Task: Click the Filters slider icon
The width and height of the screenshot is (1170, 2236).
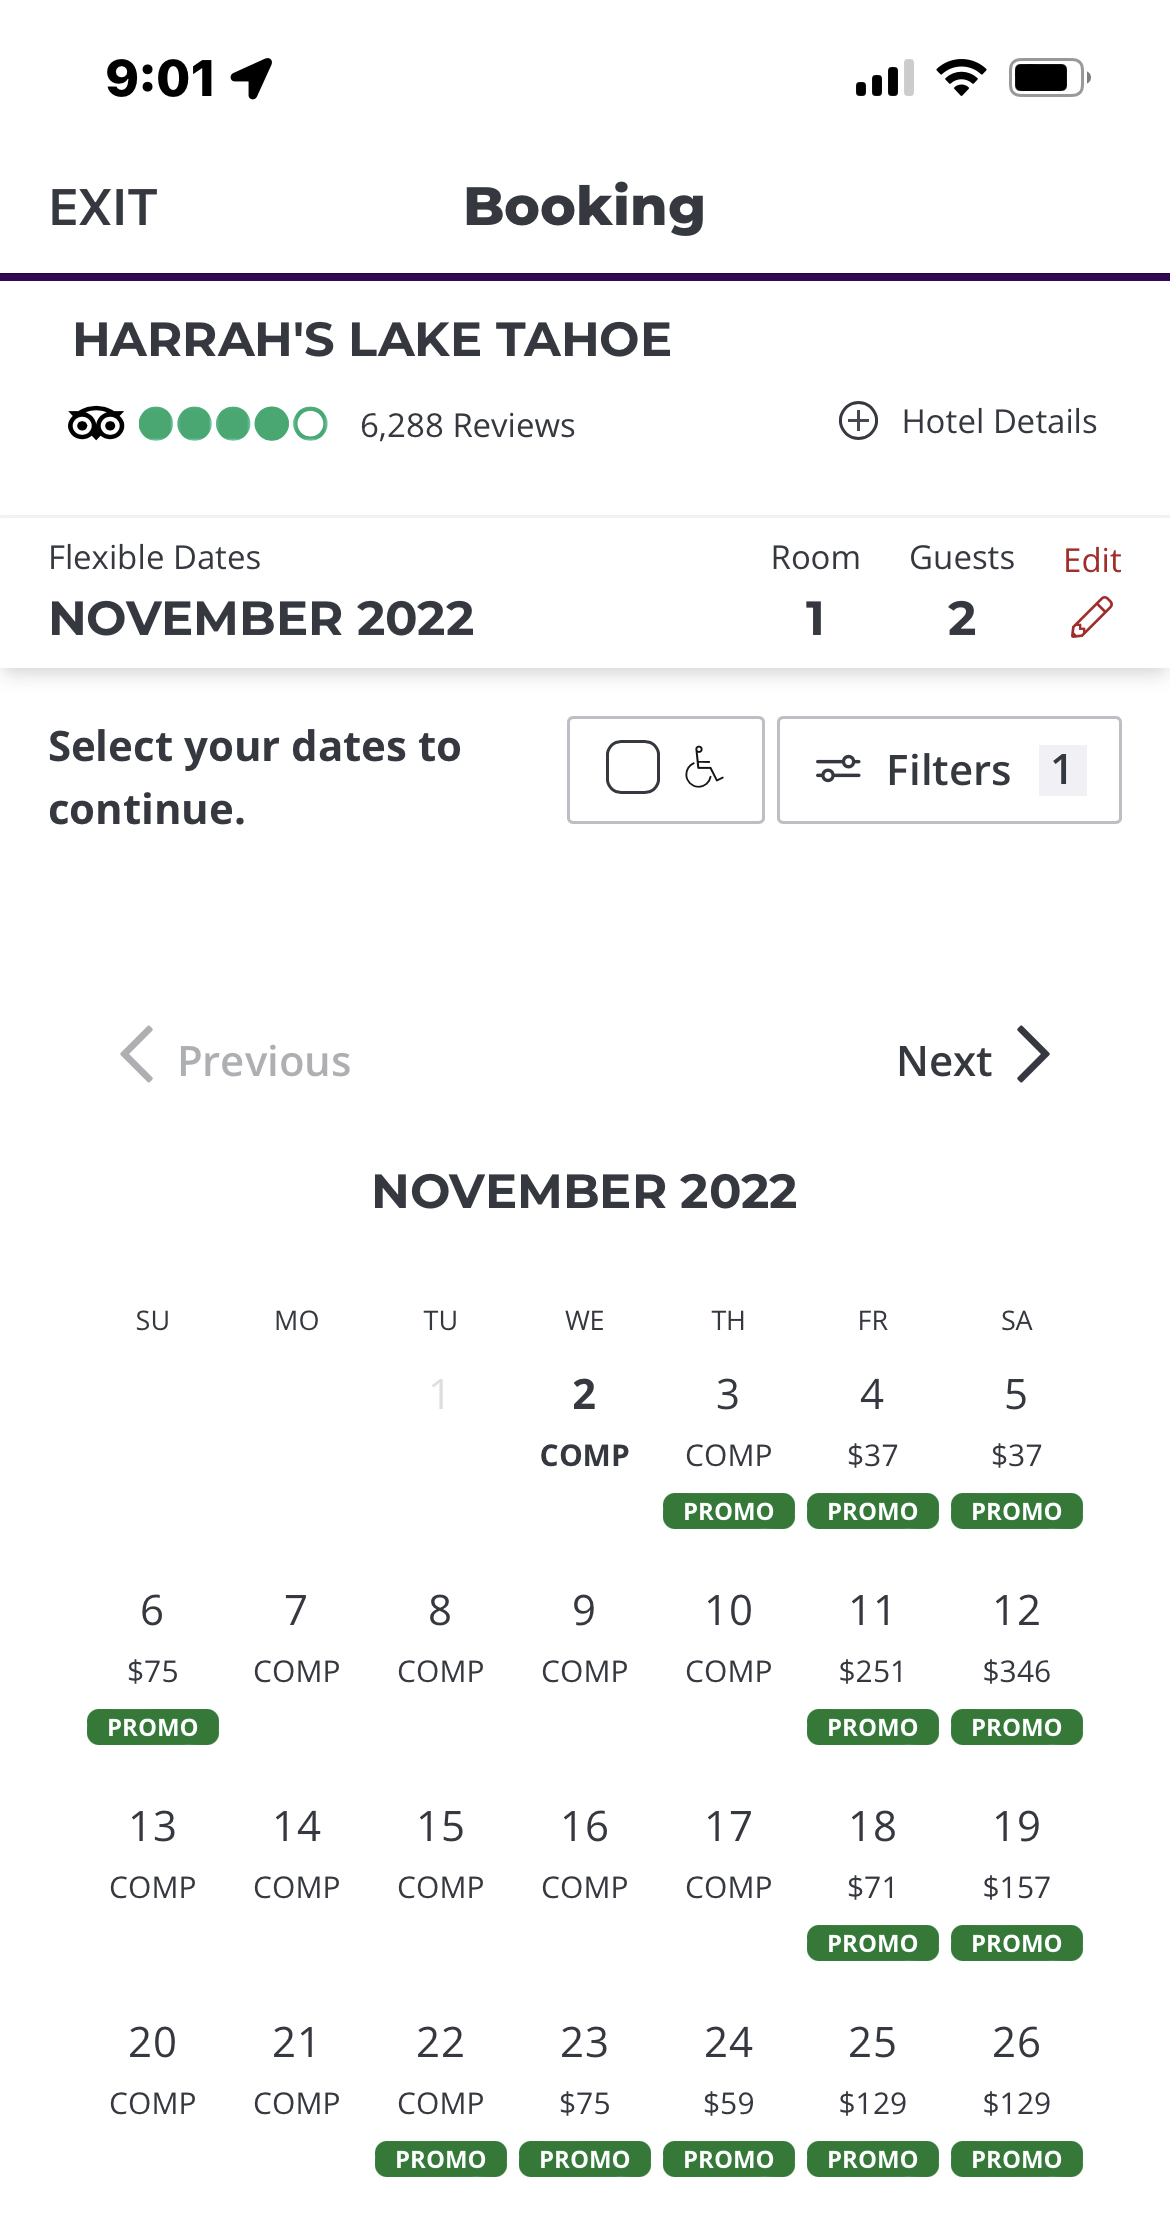Action: pyautogui.click(x=838, y=769)
